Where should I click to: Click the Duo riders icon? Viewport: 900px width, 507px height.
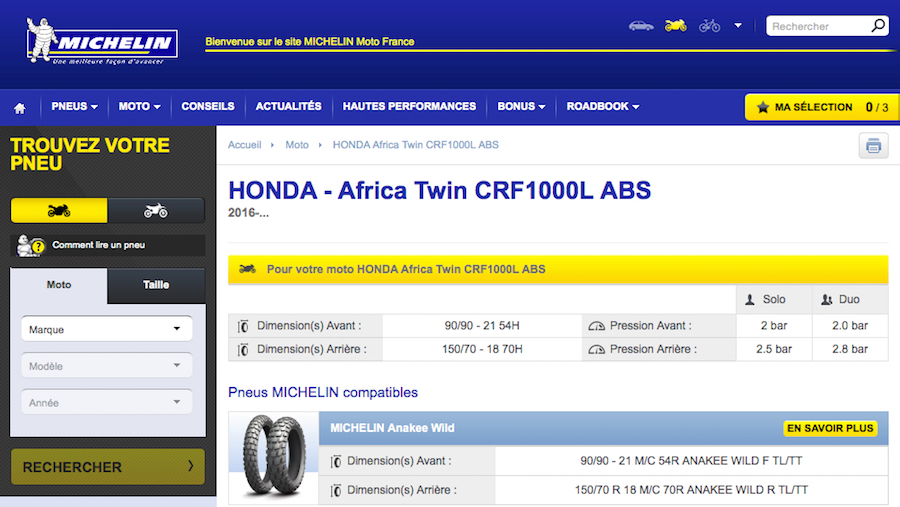[x=827, y=300]
